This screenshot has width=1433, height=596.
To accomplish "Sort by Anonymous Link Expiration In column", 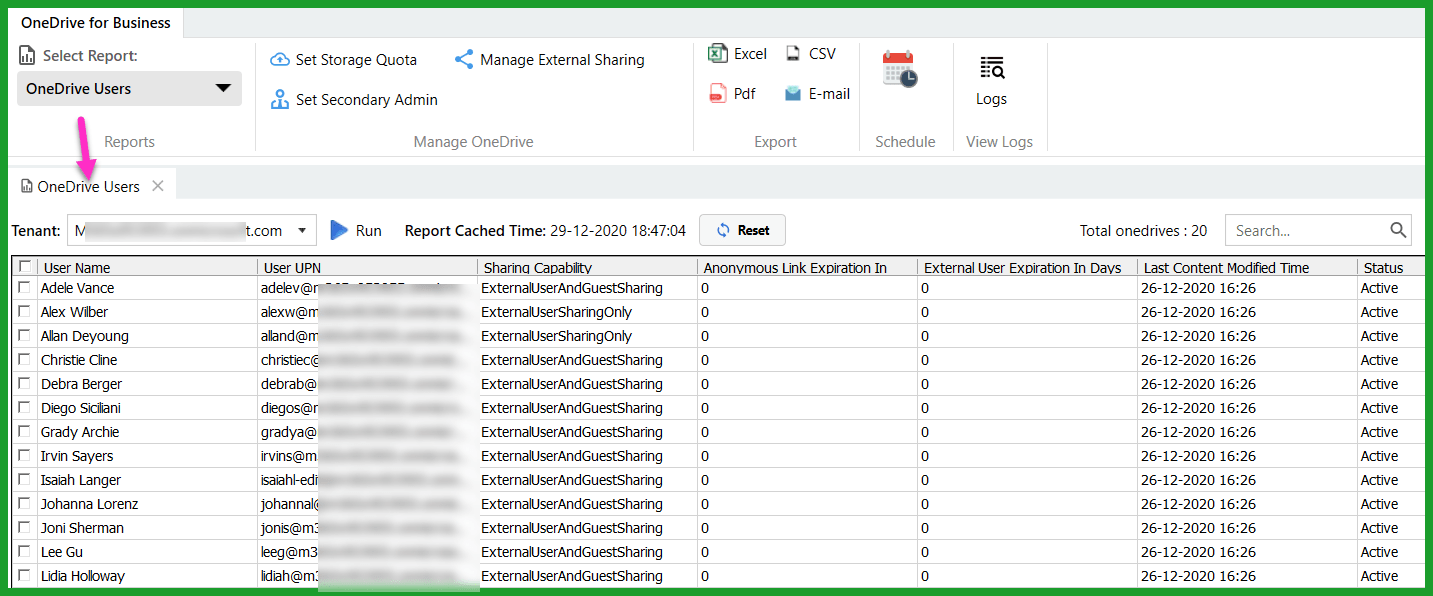I will click(807, 267).
